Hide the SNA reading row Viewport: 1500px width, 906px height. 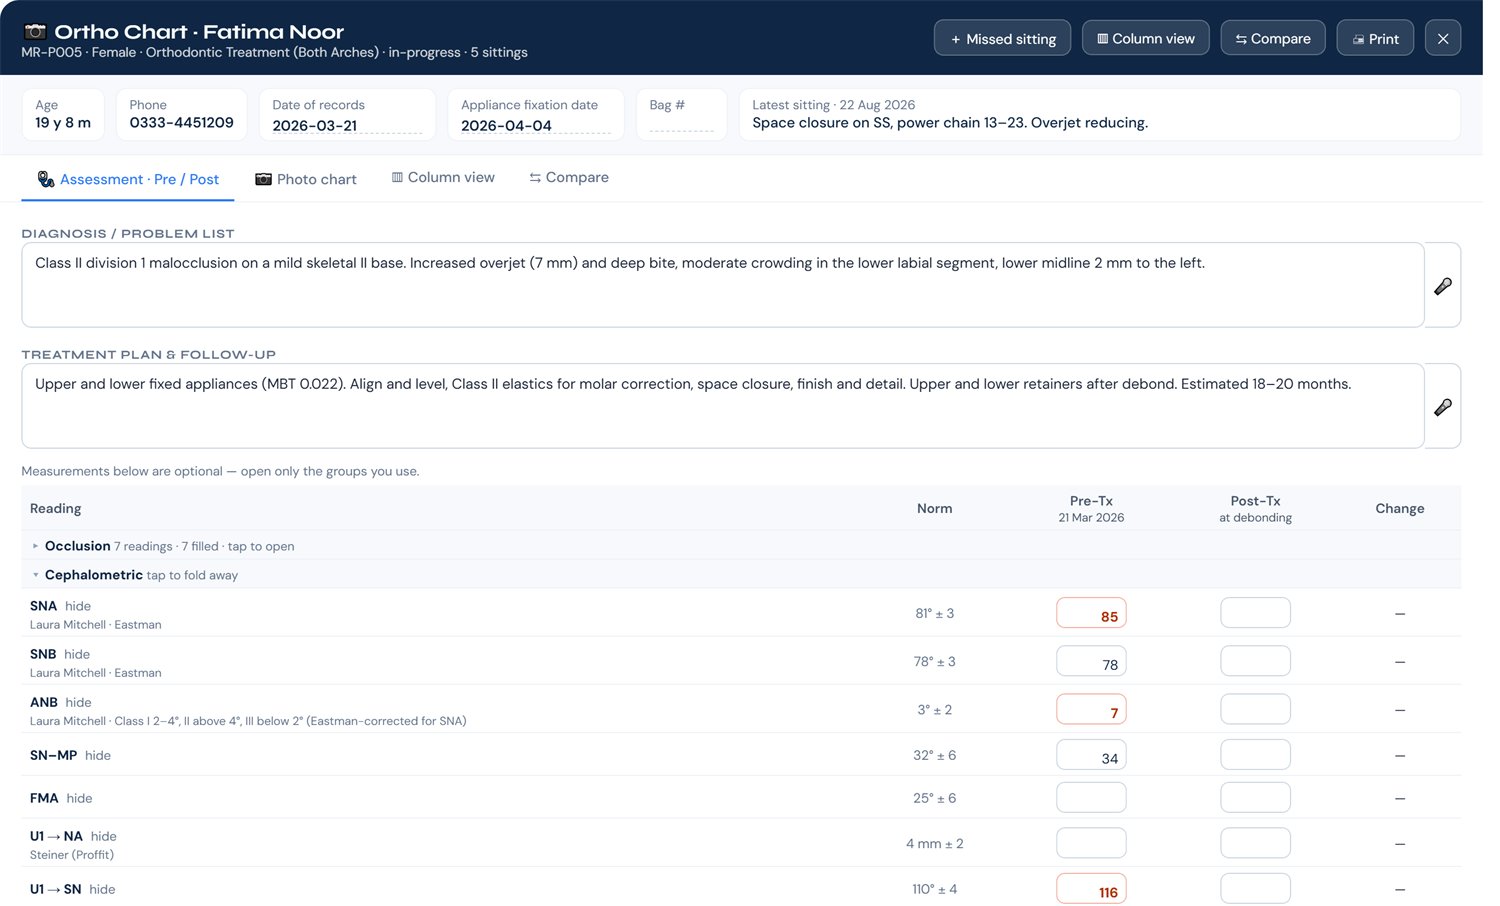point(78,606)
